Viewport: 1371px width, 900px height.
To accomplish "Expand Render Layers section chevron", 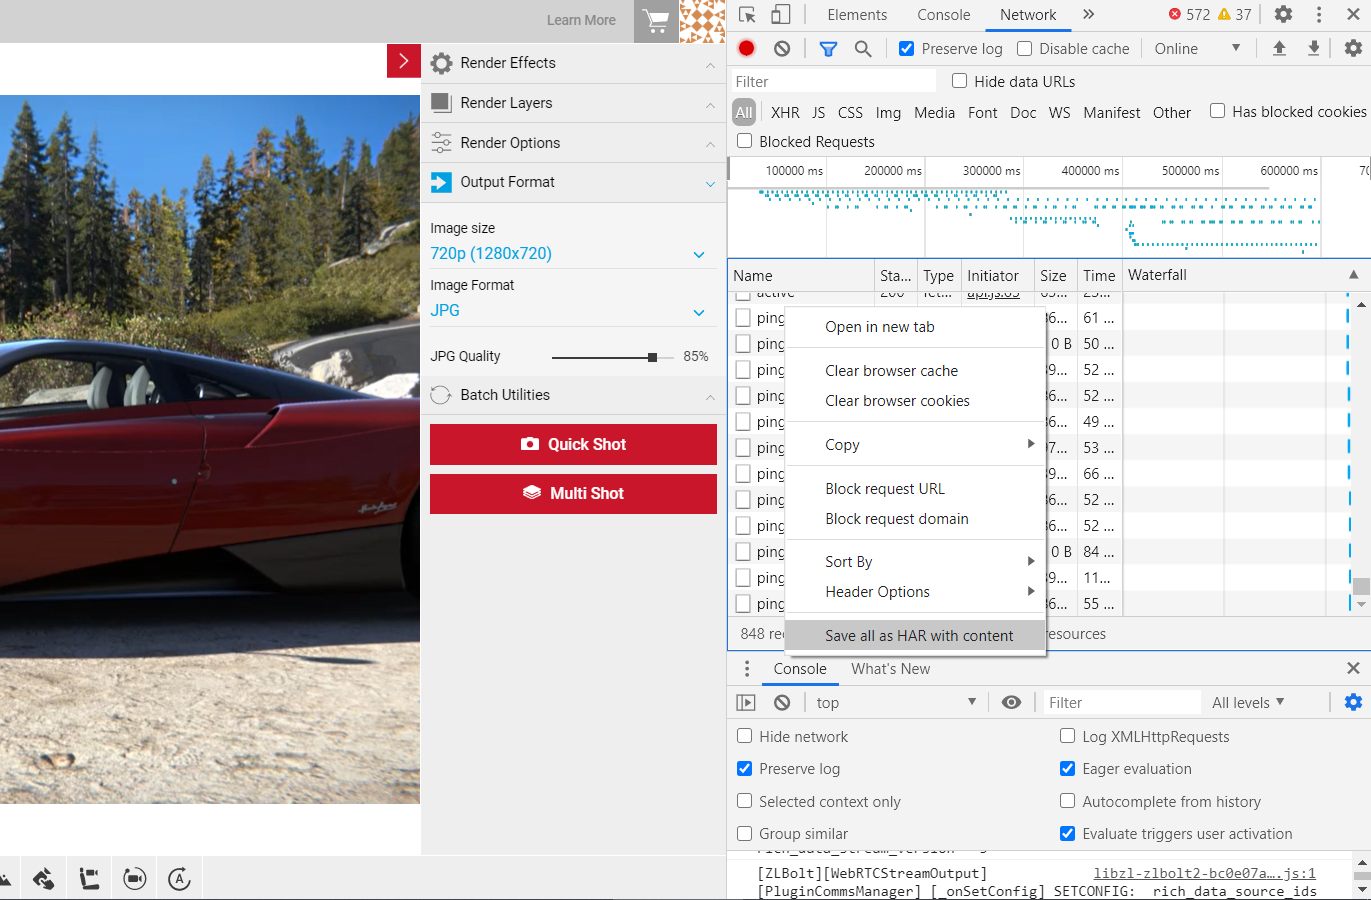I will tap(710, 105).
